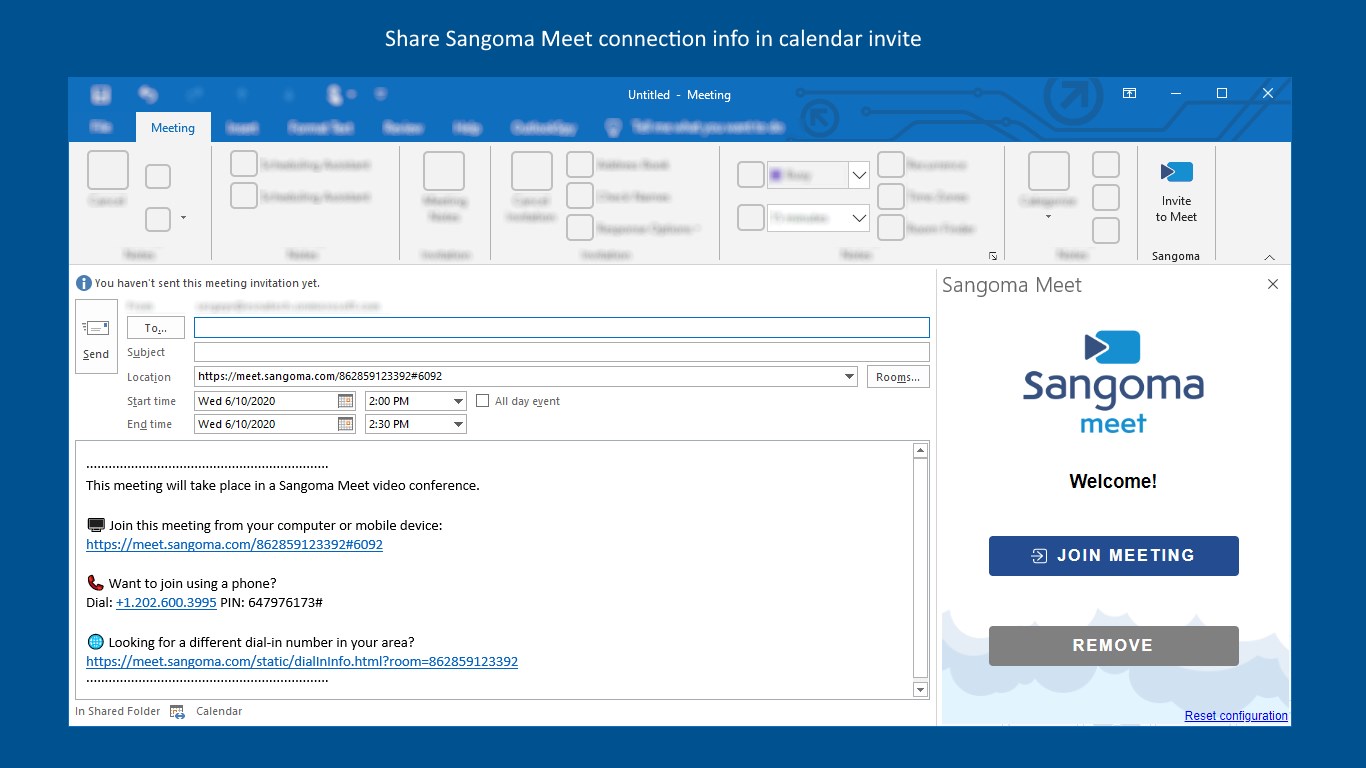Click the "In Shared Folder" status text
The height and width of the screenshot is (768, 1366).
point(118,712)
